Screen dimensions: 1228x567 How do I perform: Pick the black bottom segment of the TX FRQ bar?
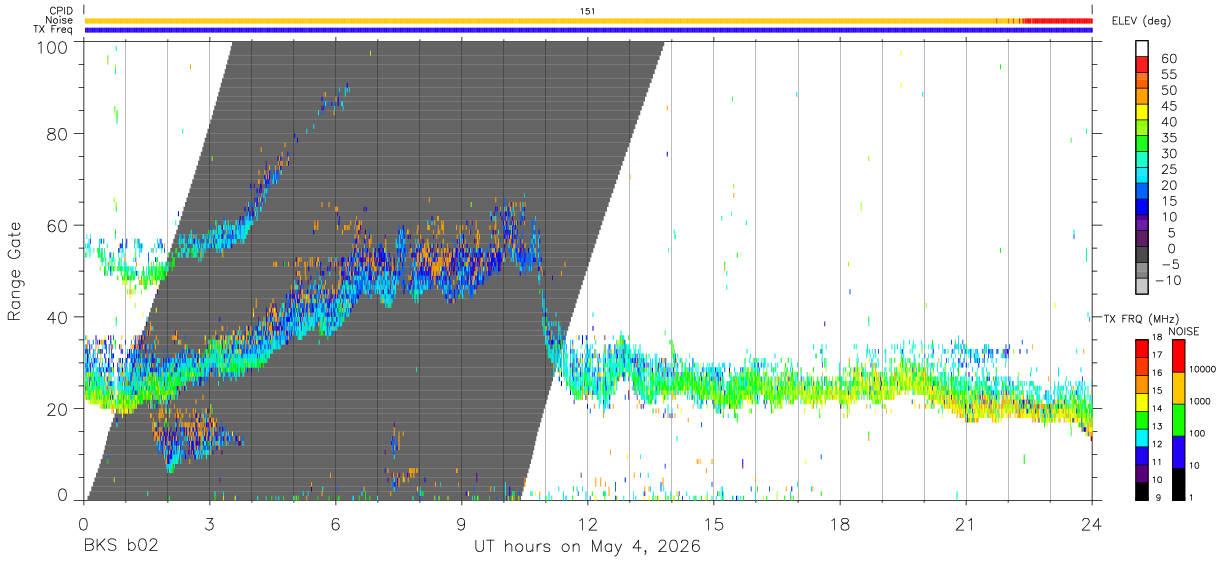coord(1143,489)
